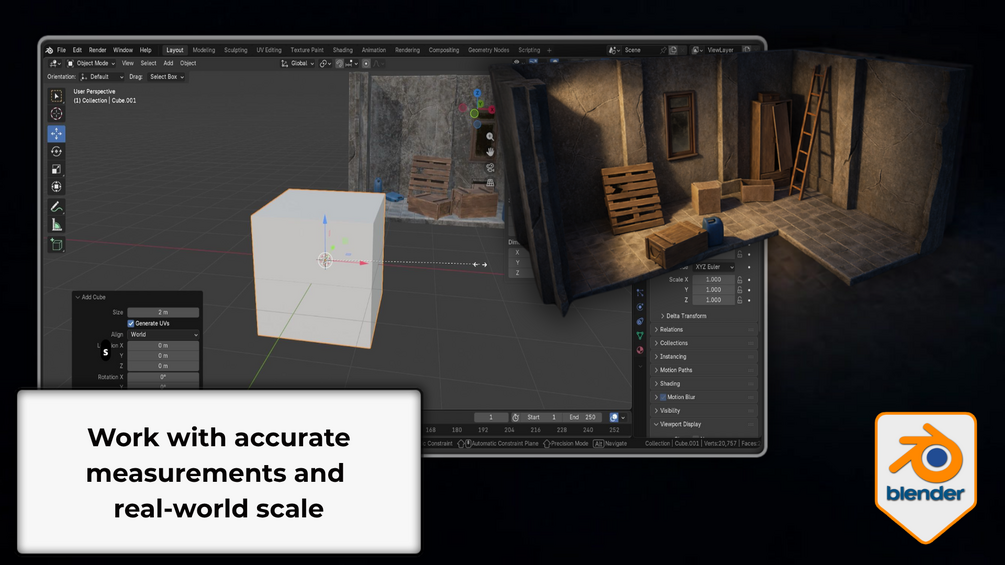Click the Location X field in Add Cube

coord(163,345)
